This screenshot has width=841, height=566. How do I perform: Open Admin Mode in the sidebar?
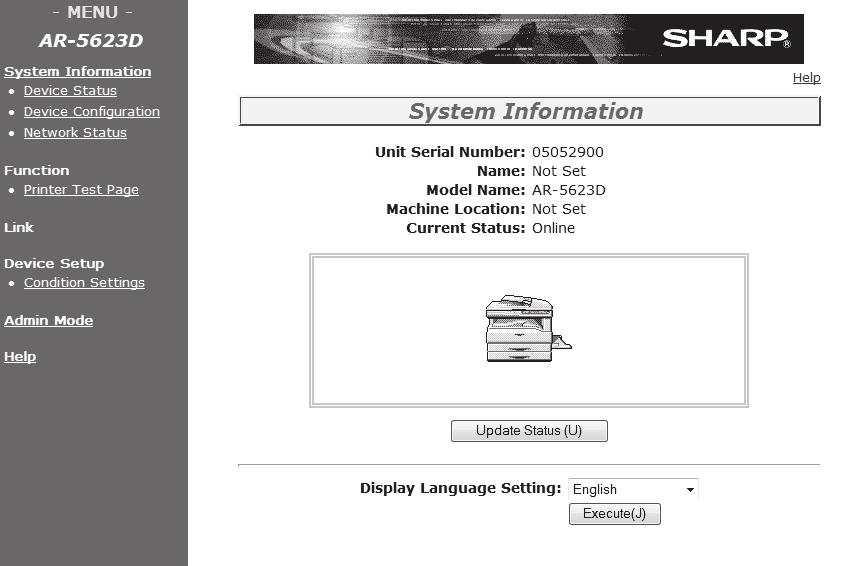pos(49,320)
